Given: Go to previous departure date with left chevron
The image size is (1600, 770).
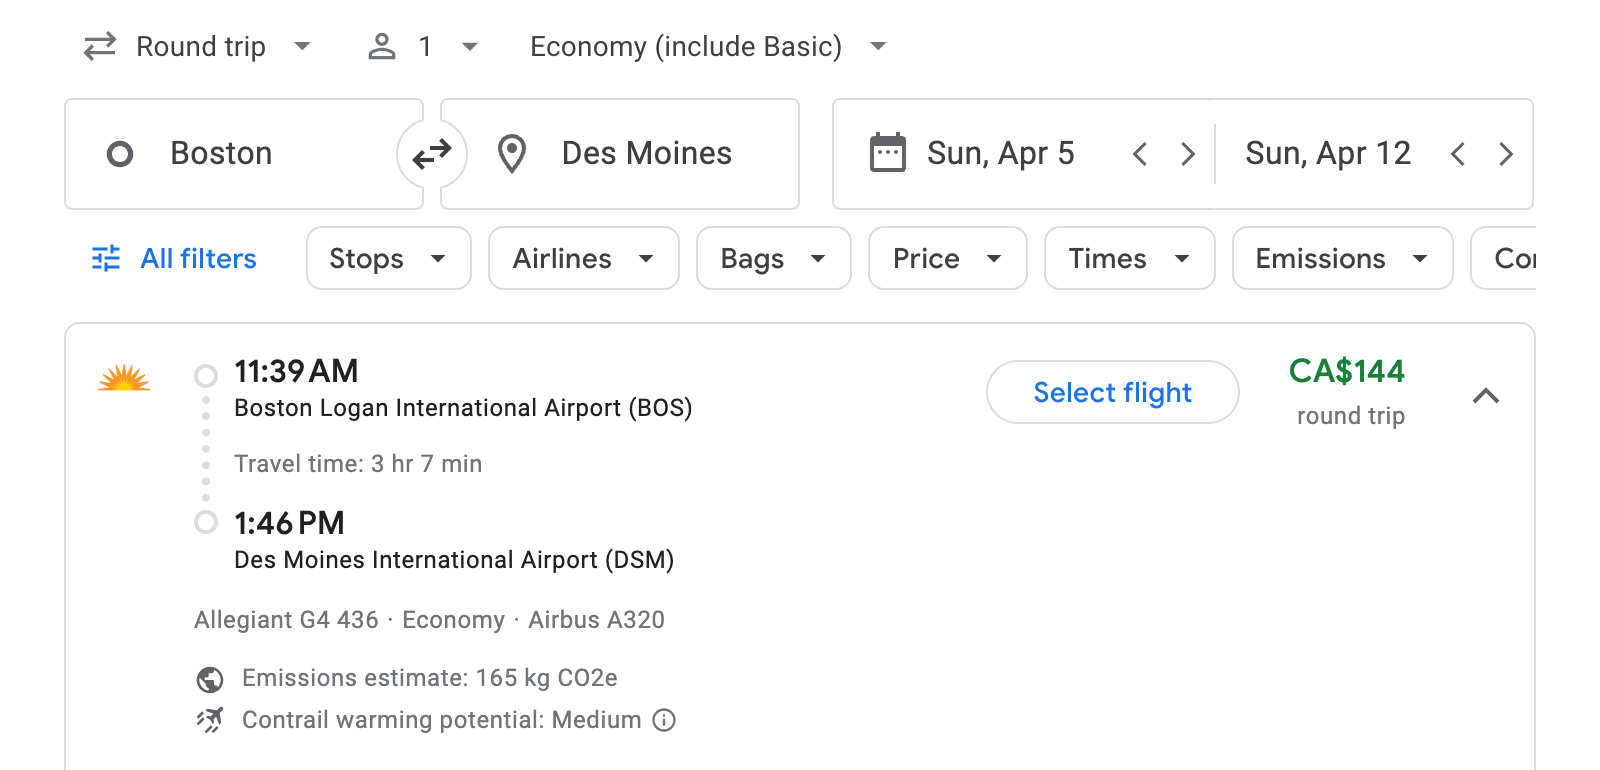Looking at the screenshot, I should [x=1139, y=154].
